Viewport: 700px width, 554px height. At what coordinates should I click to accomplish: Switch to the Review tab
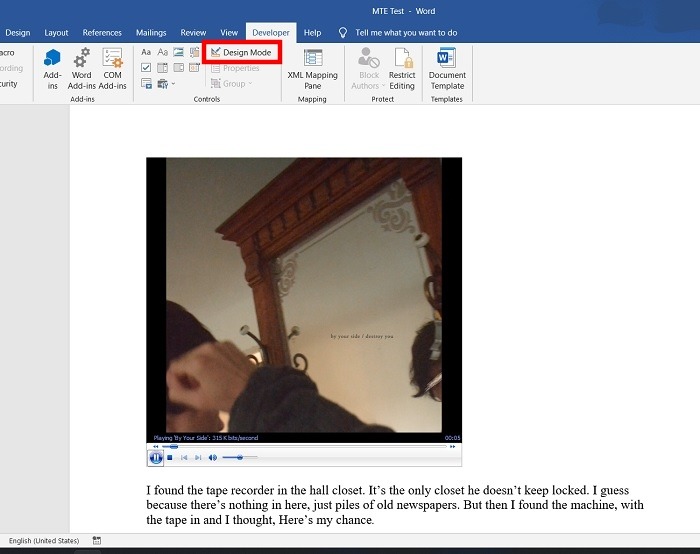[193, 33]
